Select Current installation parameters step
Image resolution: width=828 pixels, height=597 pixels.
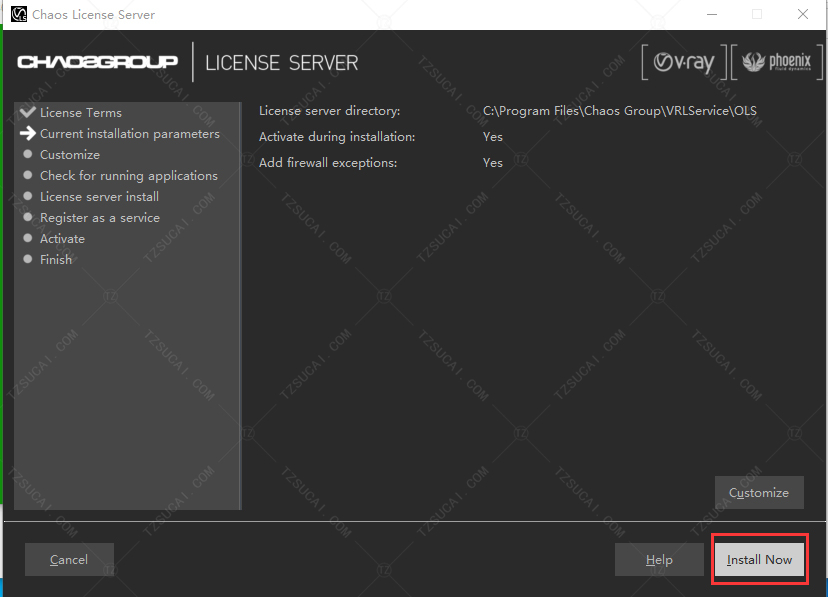[x=130, y=134]
